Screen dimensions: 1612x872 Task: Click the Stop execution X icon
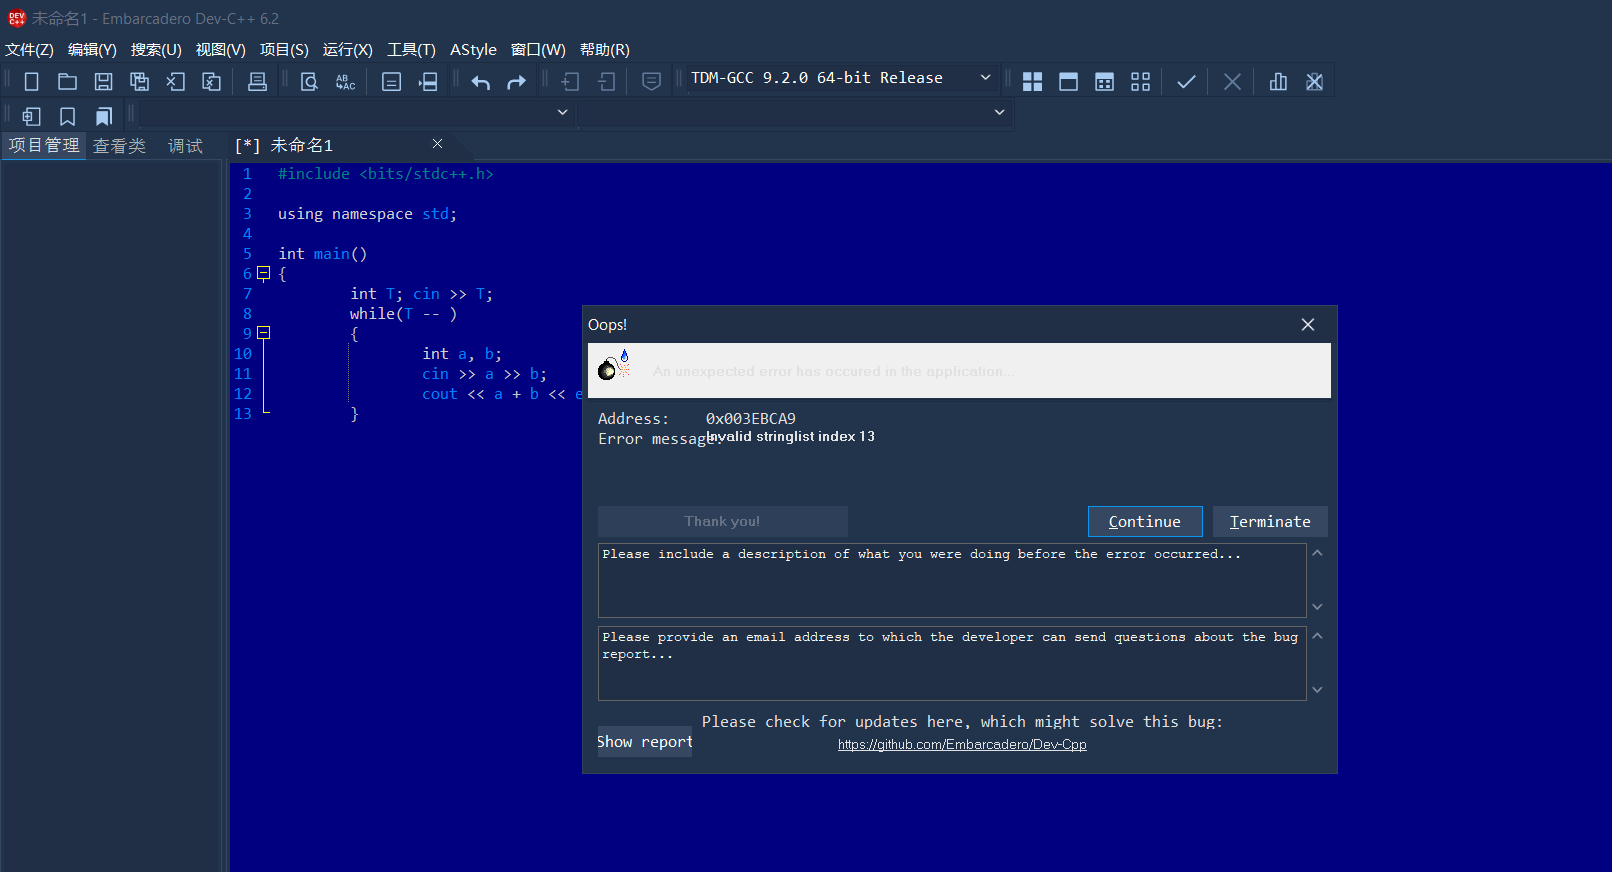pyautogui.click(x=1232, y=82)
